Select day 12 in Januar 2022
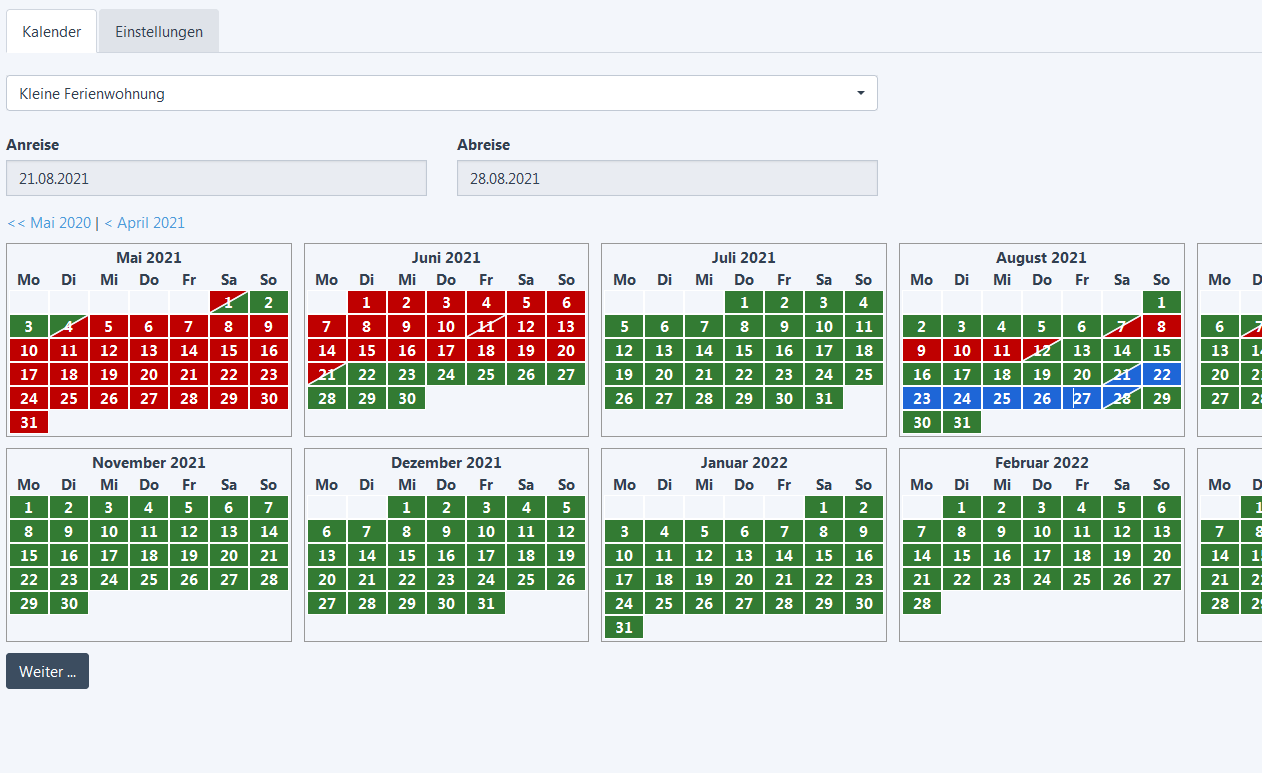Viewport: 1262px width, 773px height. tap(704, 555)
